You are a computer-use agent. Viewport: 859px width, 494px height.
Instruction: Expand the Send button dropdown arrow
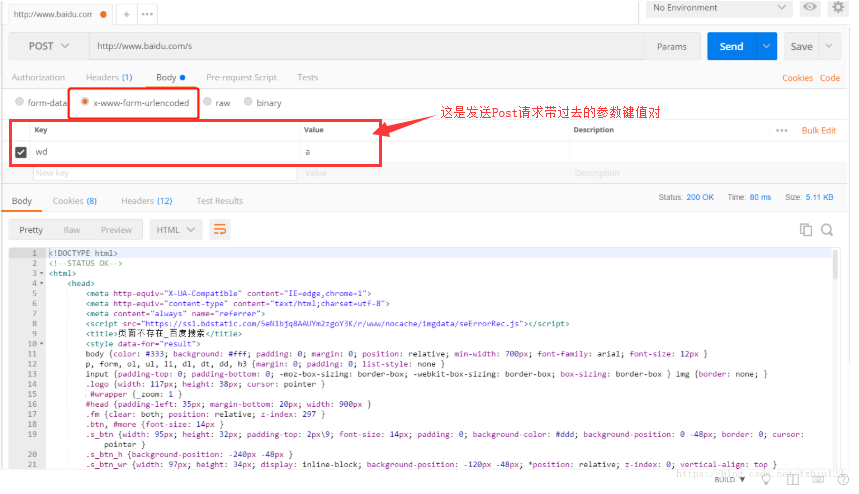coord(766,46)
